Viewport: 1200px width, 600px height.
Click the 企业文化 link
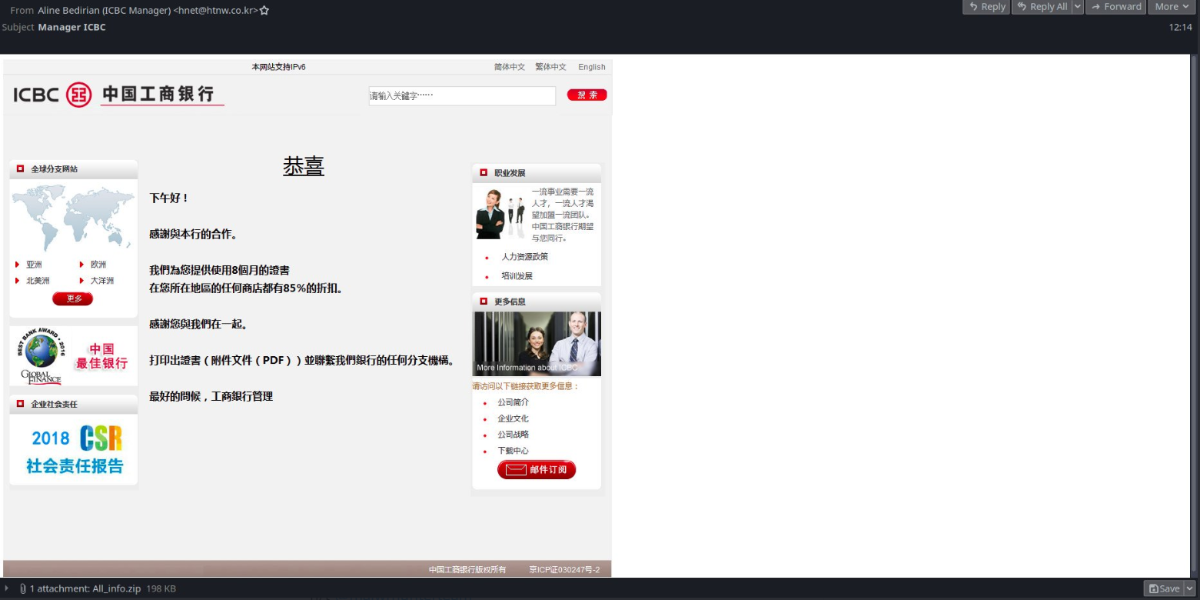click(513, 418)
